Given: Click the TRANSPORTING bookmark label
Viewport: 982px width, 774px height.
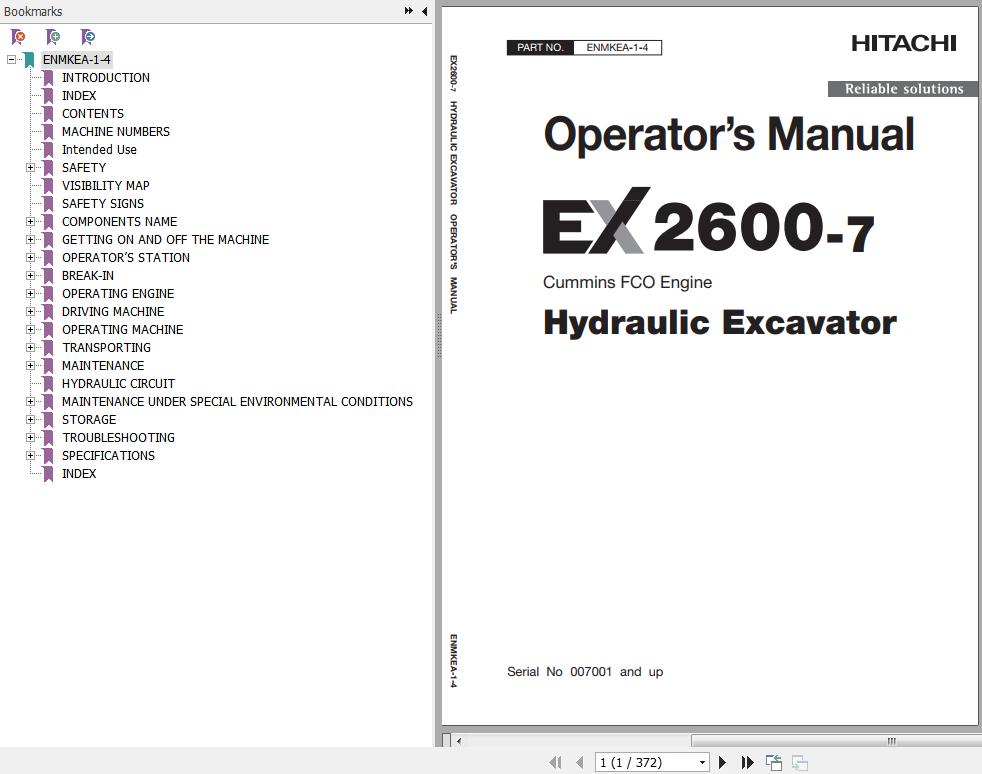Looking at the screenshot, I should click(106, 347).
